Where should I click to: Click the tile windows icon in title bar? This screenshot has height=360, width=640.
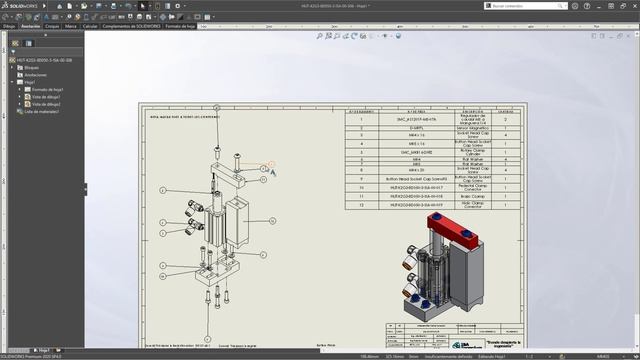(611, 6)
